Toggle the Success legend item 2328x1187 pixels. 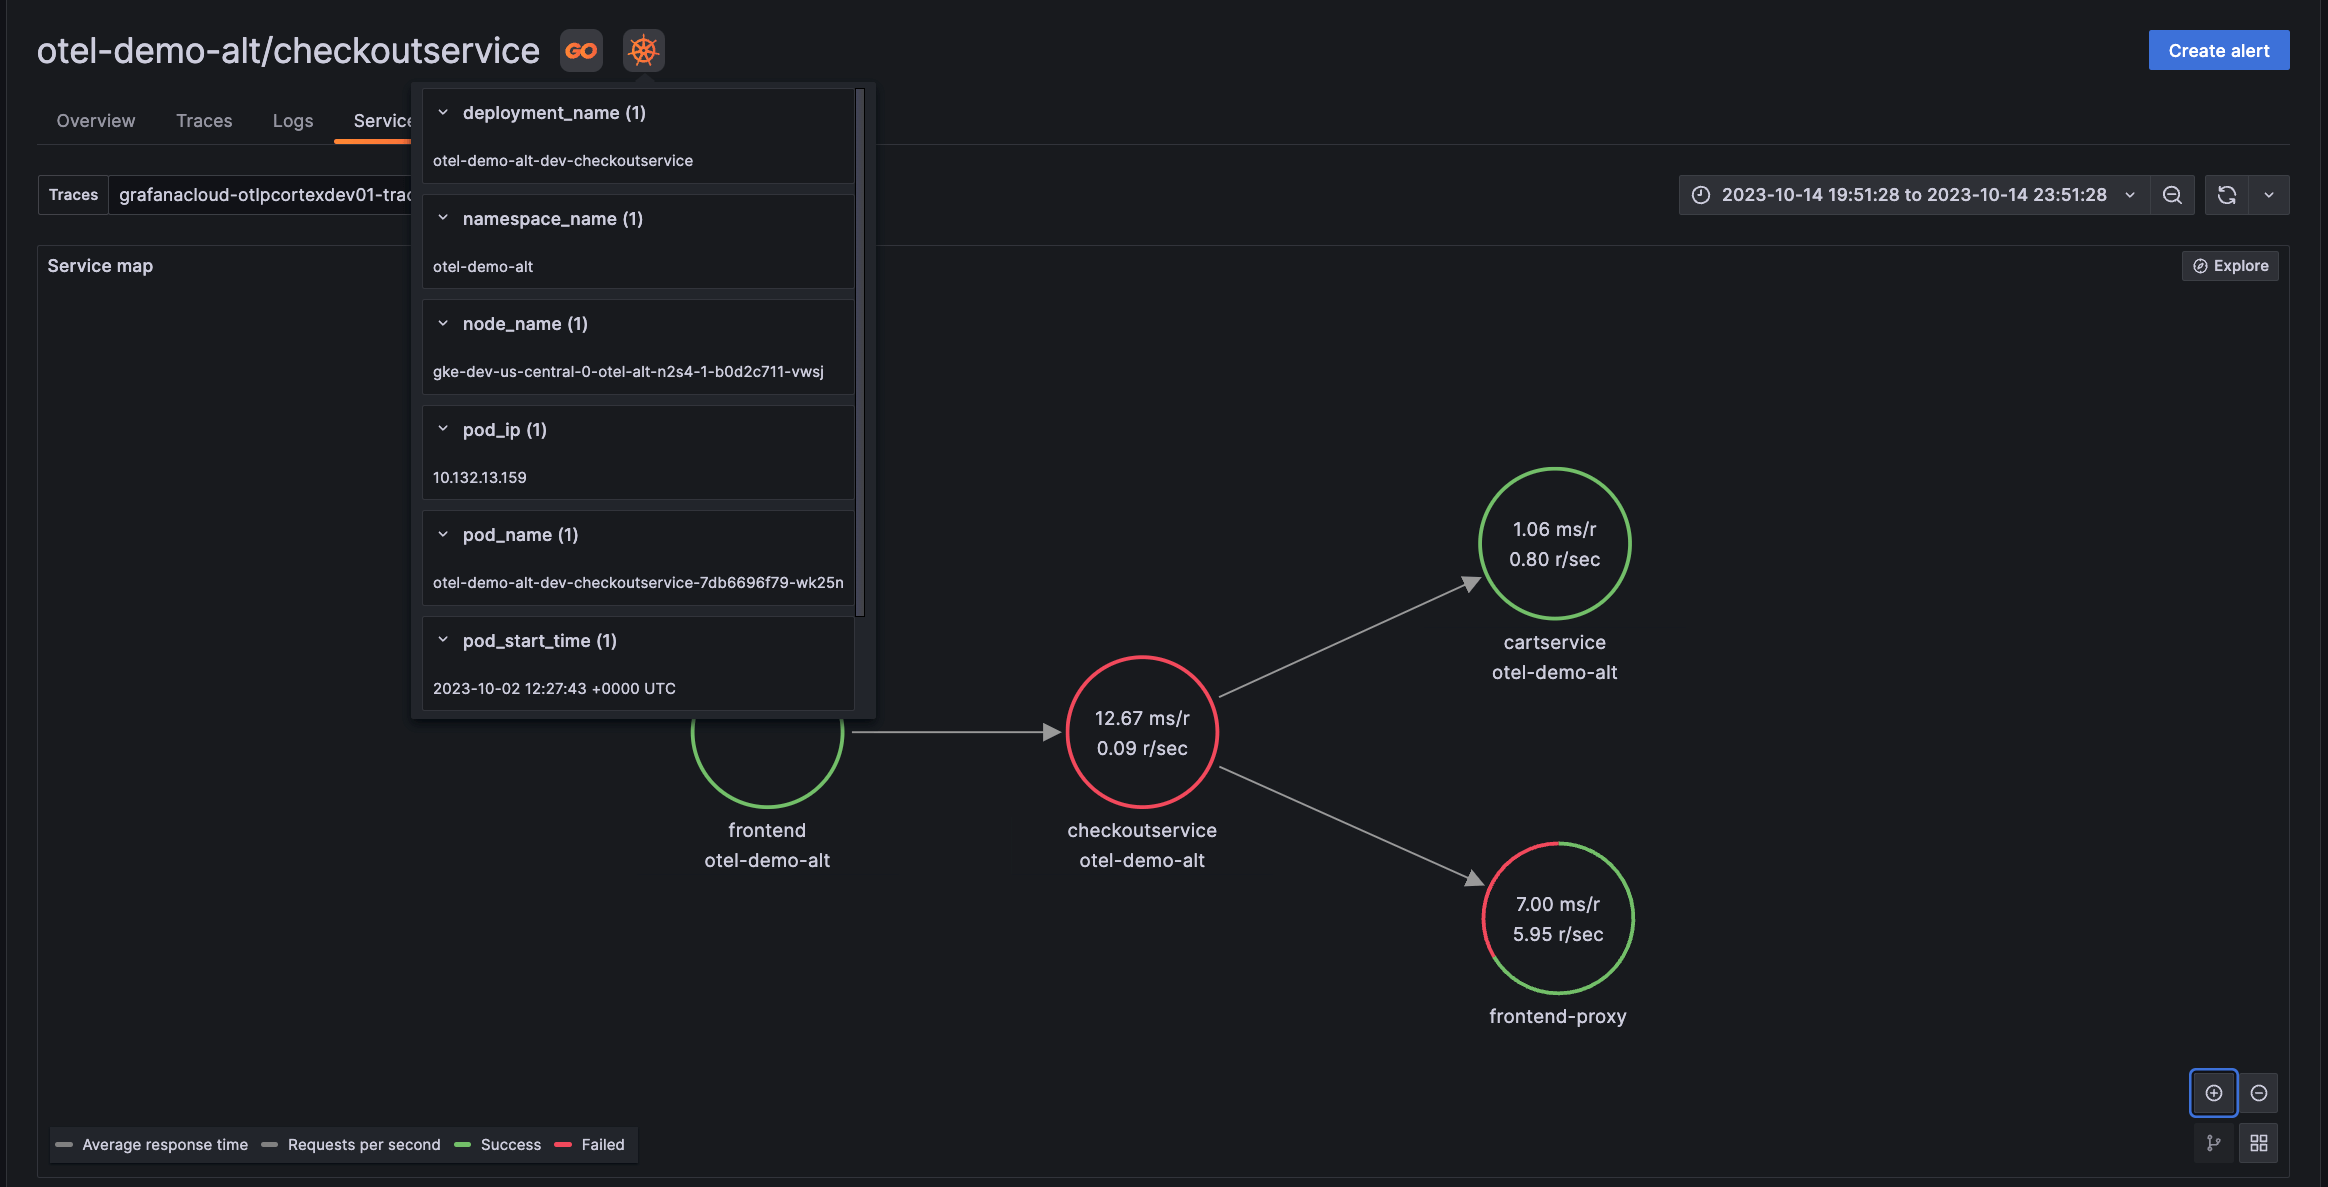pyautogui.click(x=510, y=1144)
